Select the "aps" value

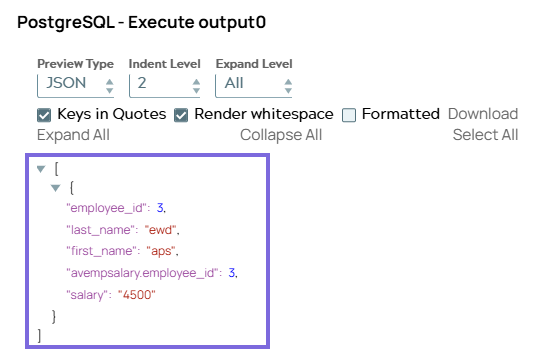click(161, 251)
